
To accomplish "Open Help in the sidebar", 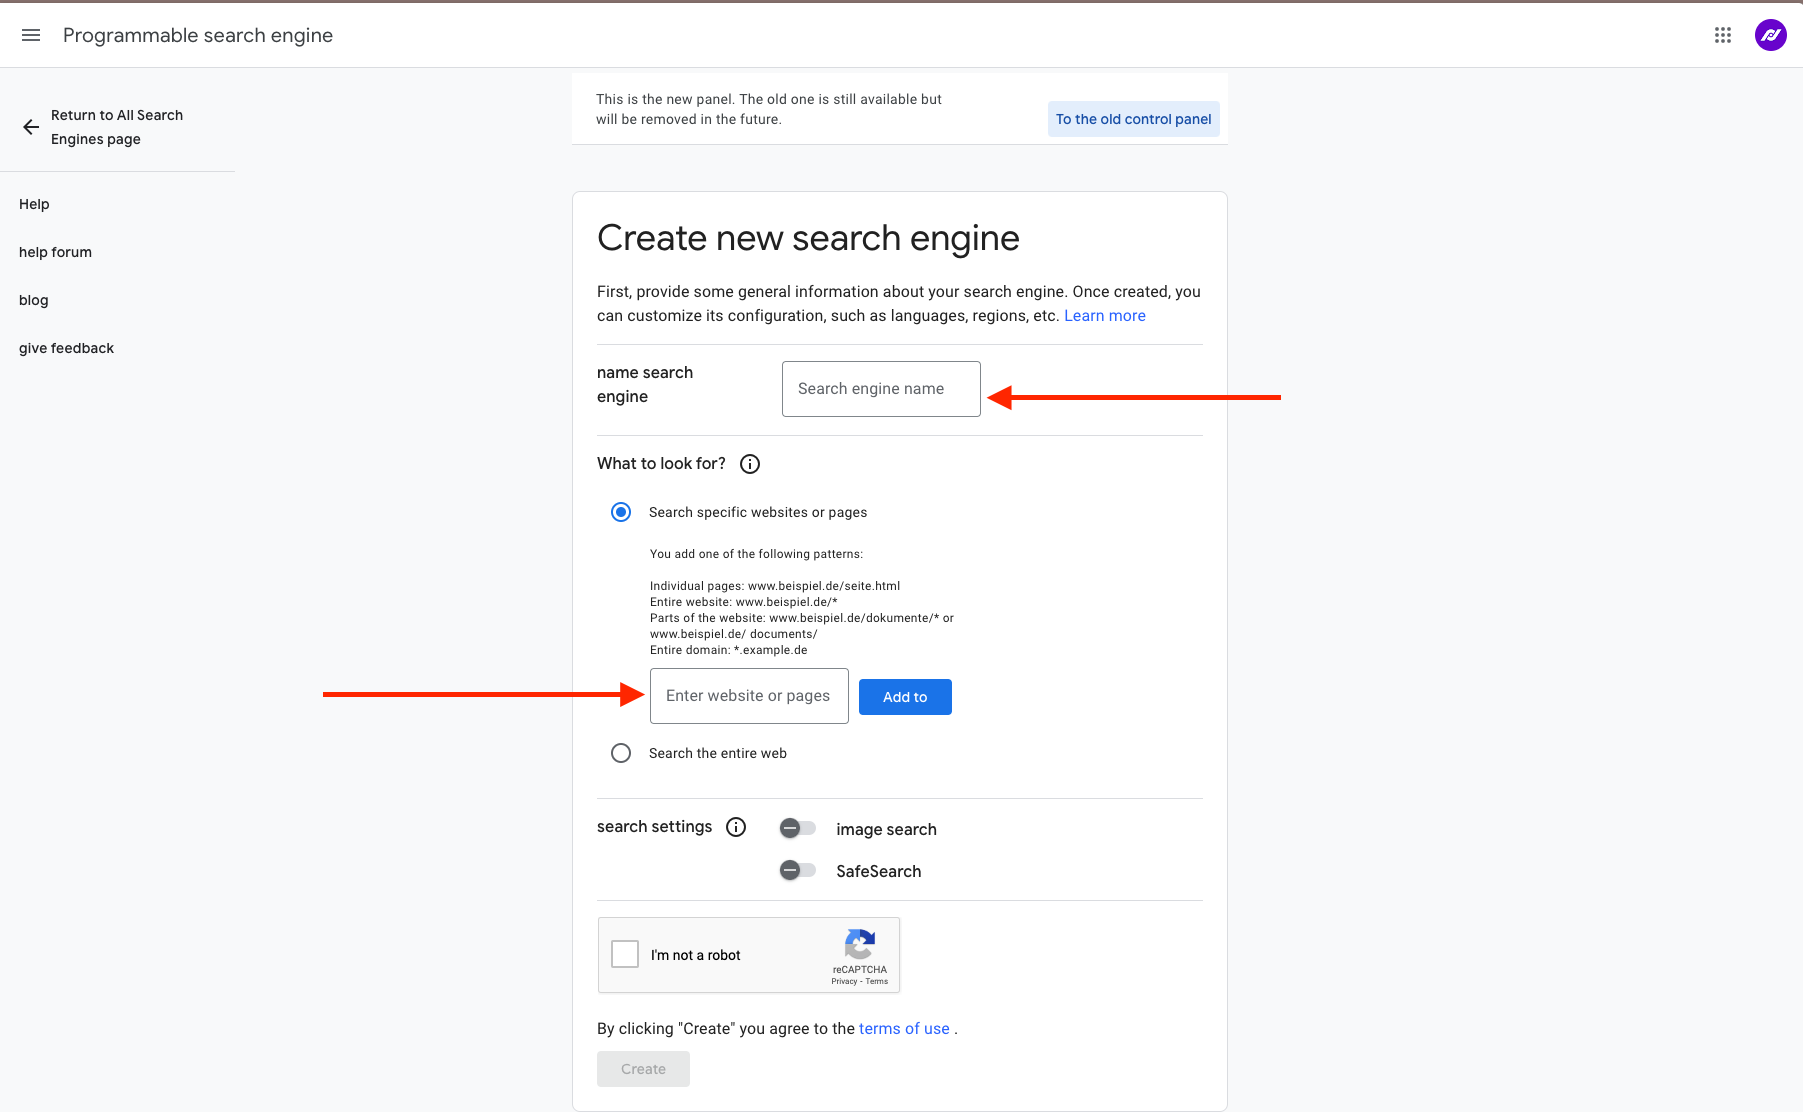I will point(34,204).
